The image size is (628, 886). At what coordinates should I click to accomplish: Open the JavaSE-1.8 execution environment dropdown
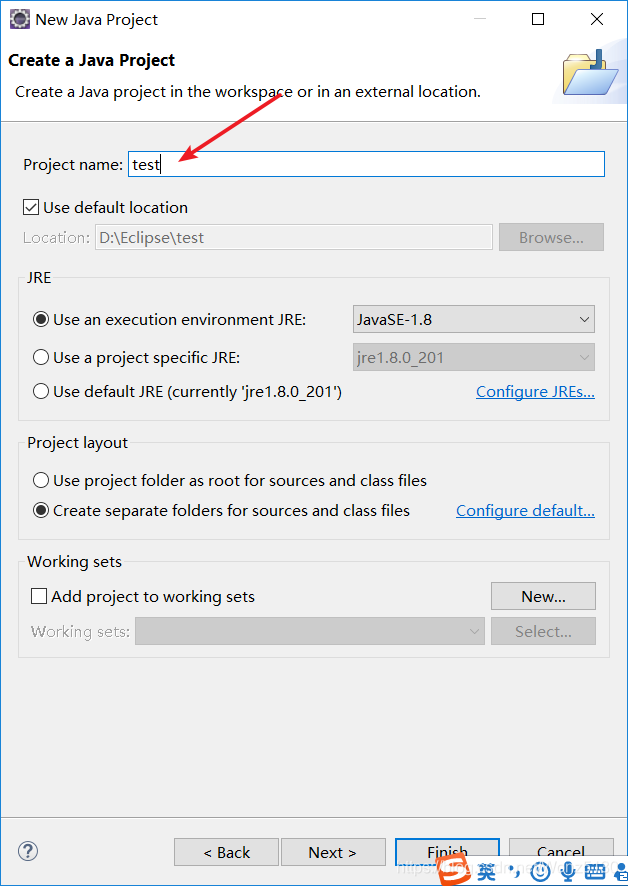click(585, 319)
